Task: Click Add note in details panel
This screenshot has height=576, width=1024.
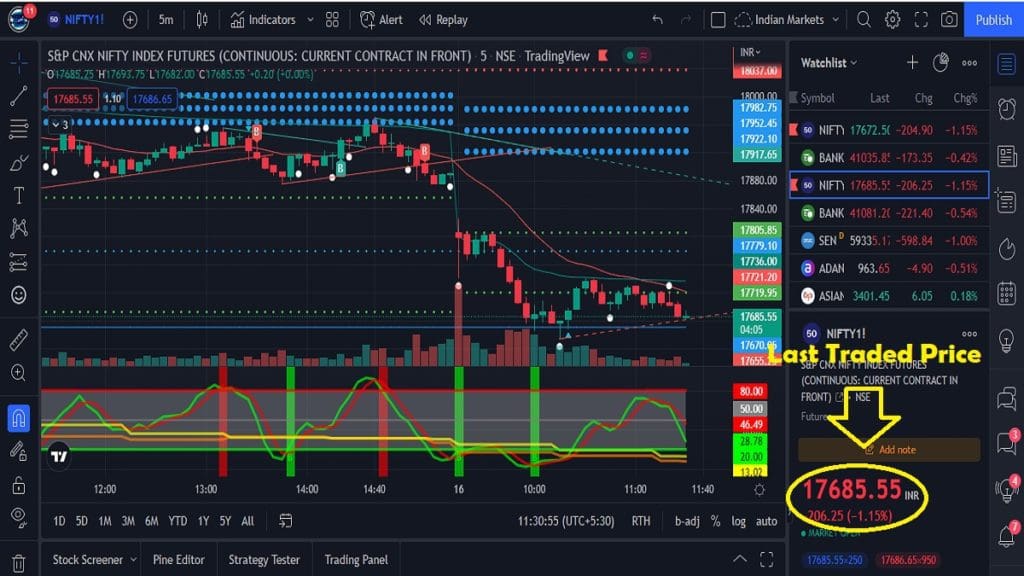Action: point(889,450)
